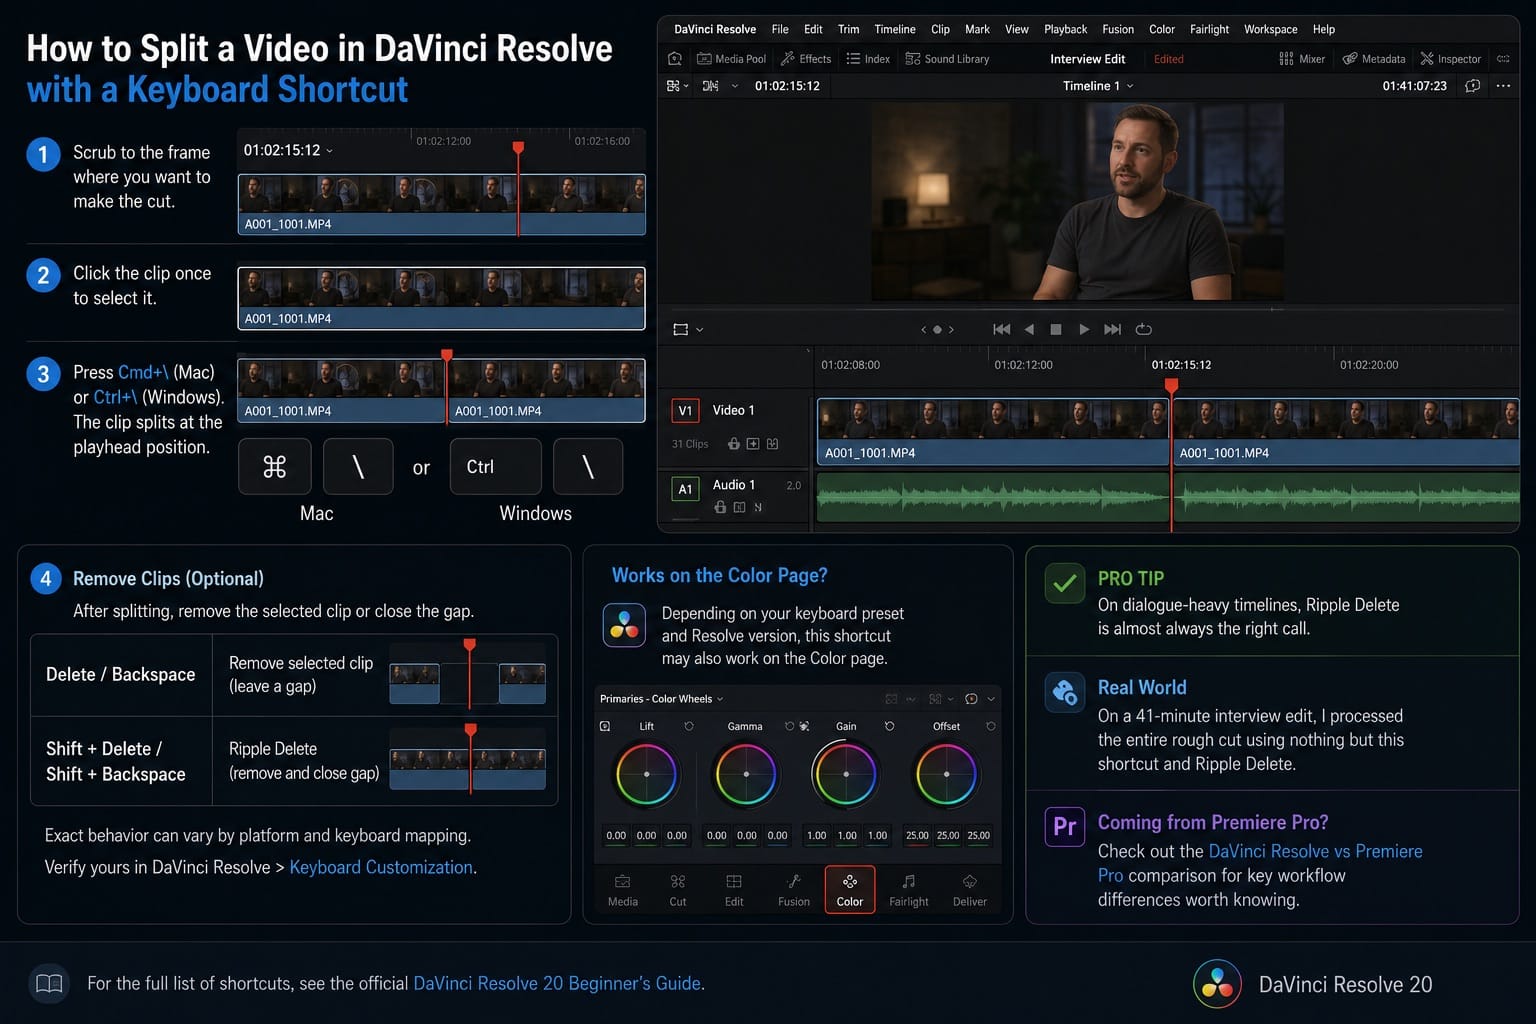The height and width of the screenshot is (1024, 1536).
Task: Switch to the Deliver page tab
Action: pyautogui.click(x=969, y=890)
